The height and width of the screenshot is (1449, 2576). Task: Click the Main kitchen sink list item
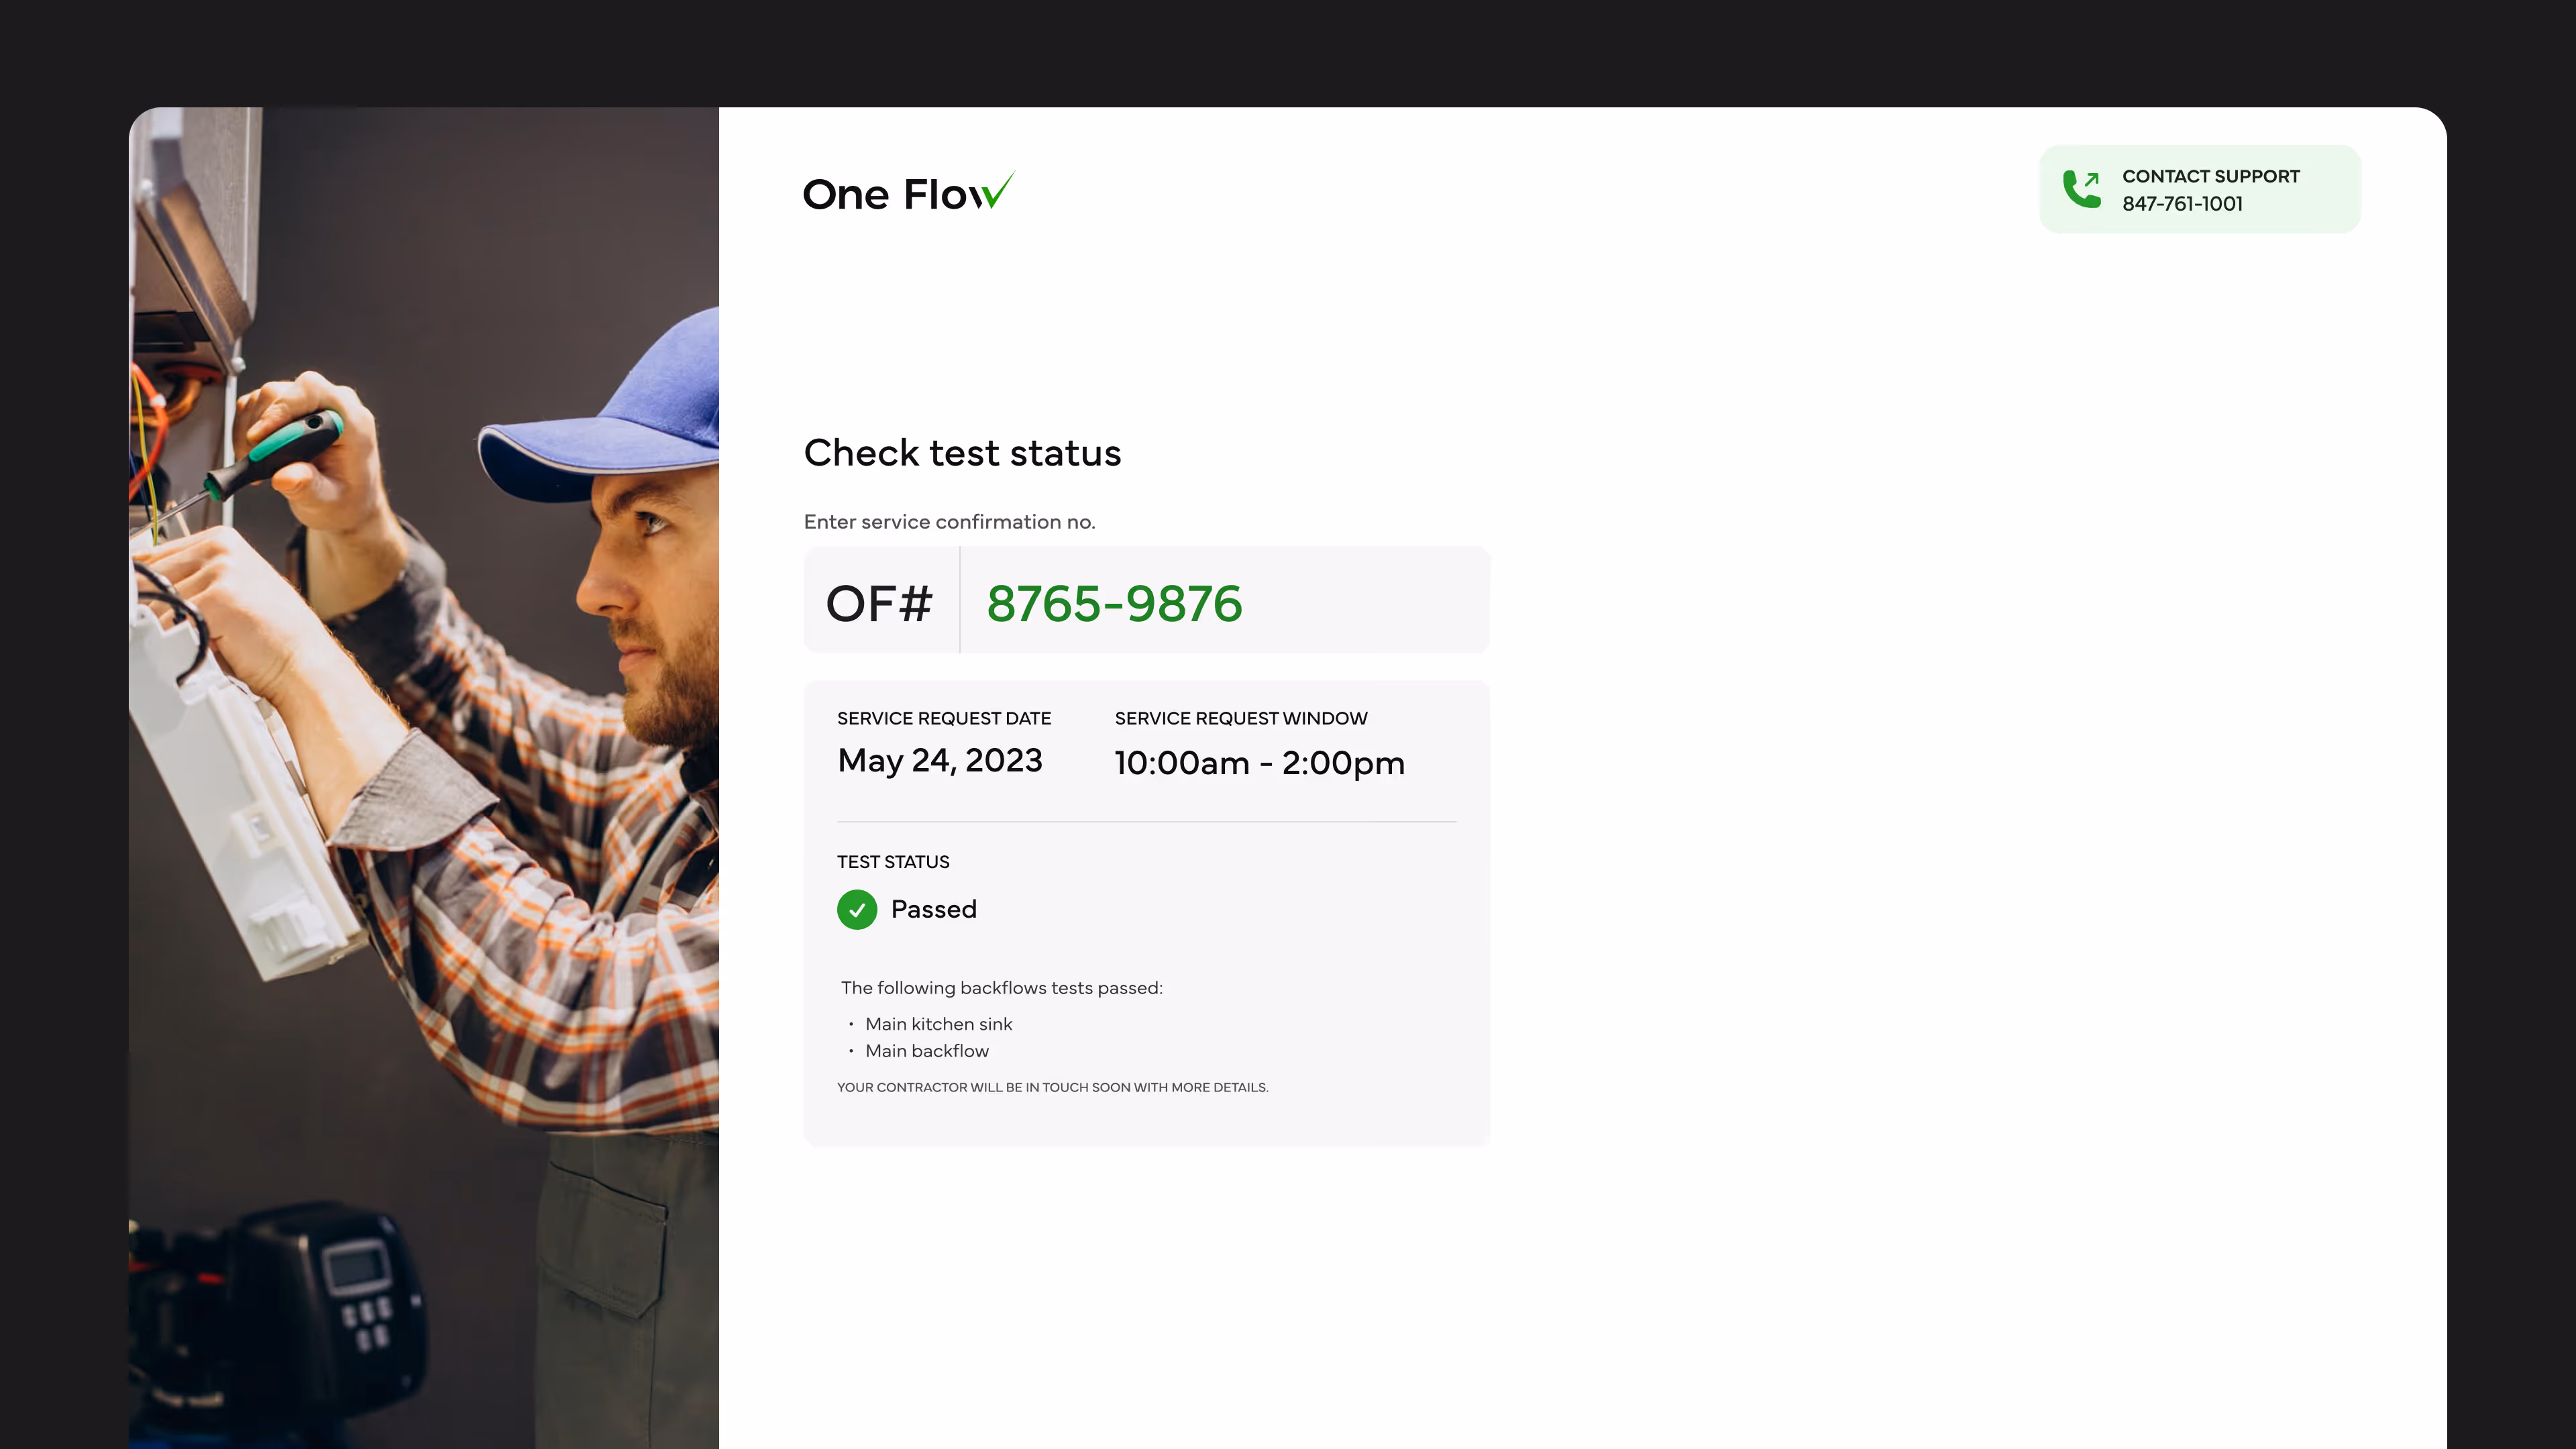point(938,1024)
